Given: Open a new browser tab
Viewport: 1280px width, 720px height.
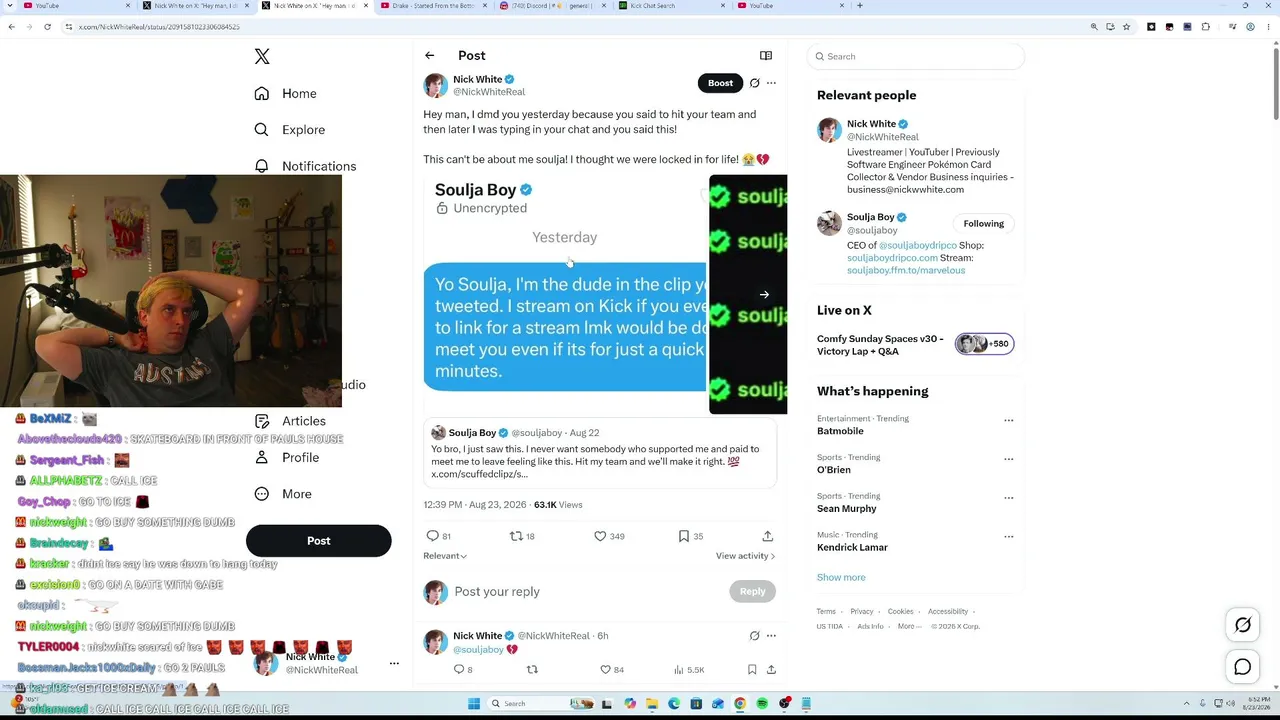Looking at the screenshot, I should (860, 6).
